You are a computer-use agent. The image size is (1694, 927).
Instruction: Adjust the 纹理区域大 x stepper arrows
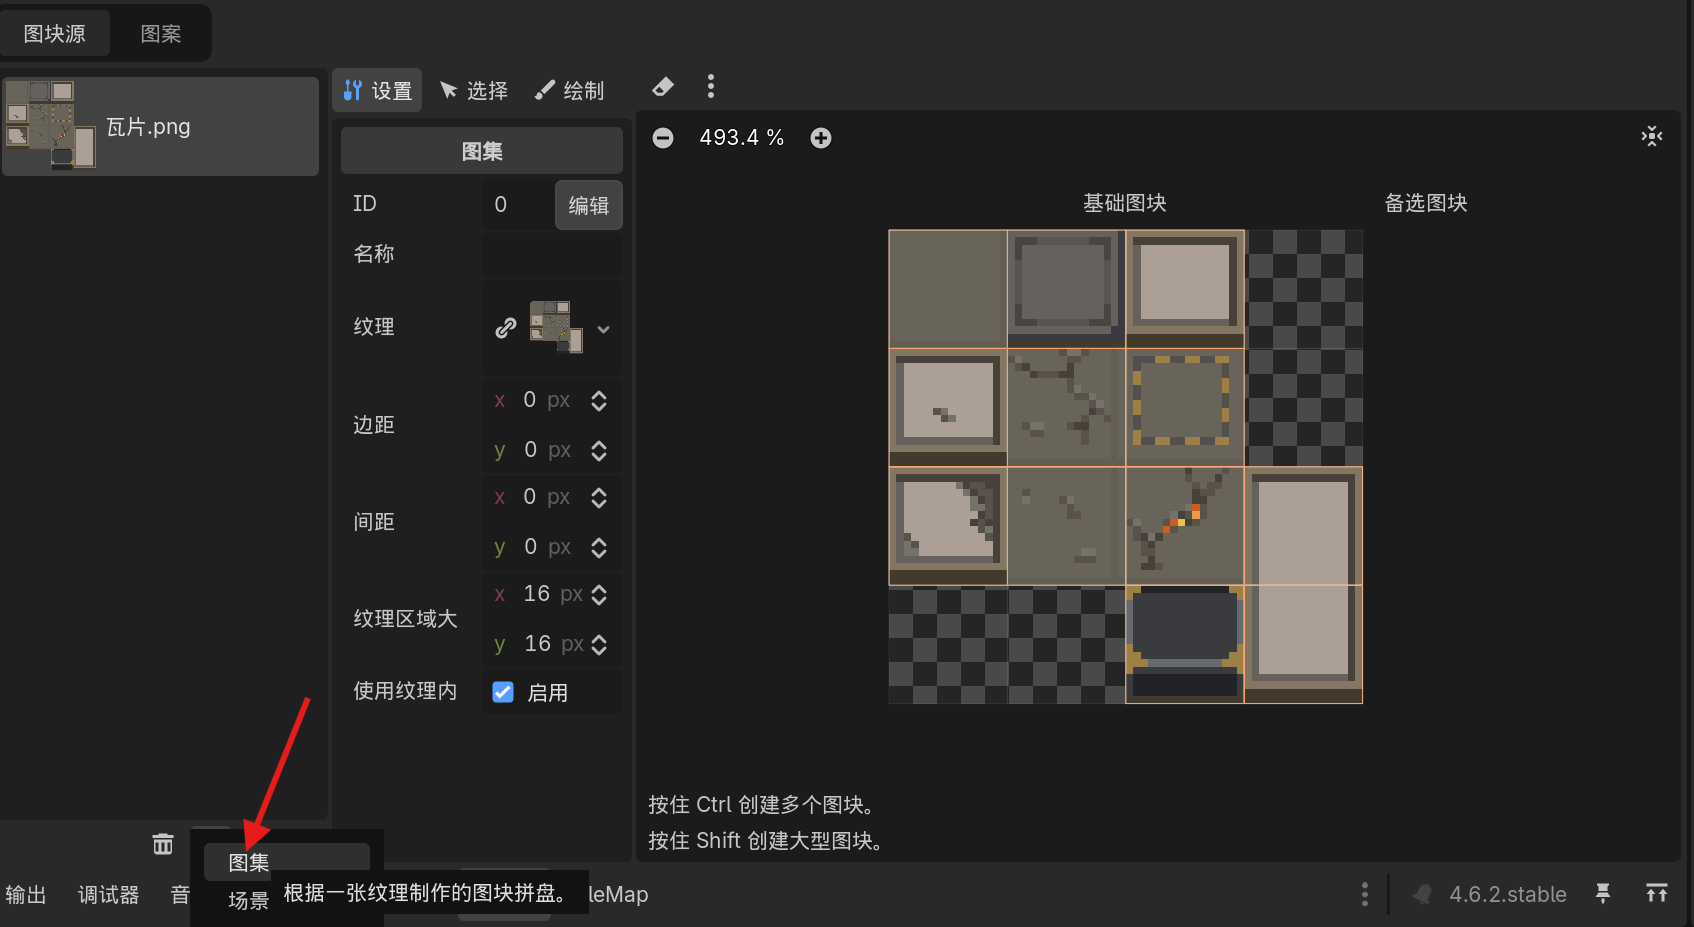coord(599,595)
